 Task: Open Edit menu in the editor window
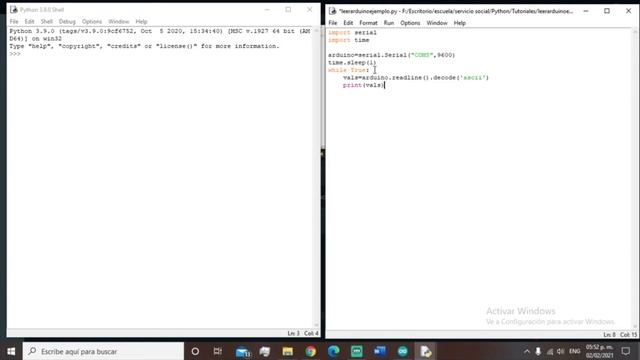point(348,23)
